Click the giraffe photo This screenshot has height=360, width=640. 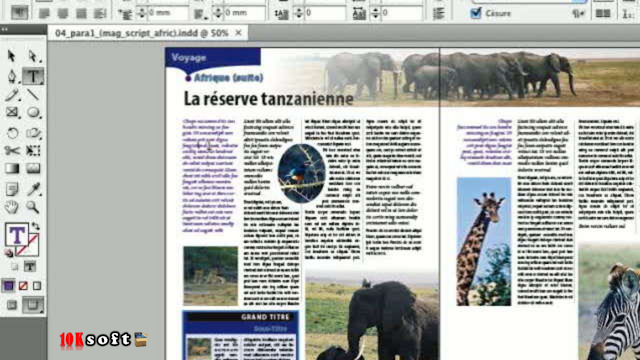coord(484,241)
